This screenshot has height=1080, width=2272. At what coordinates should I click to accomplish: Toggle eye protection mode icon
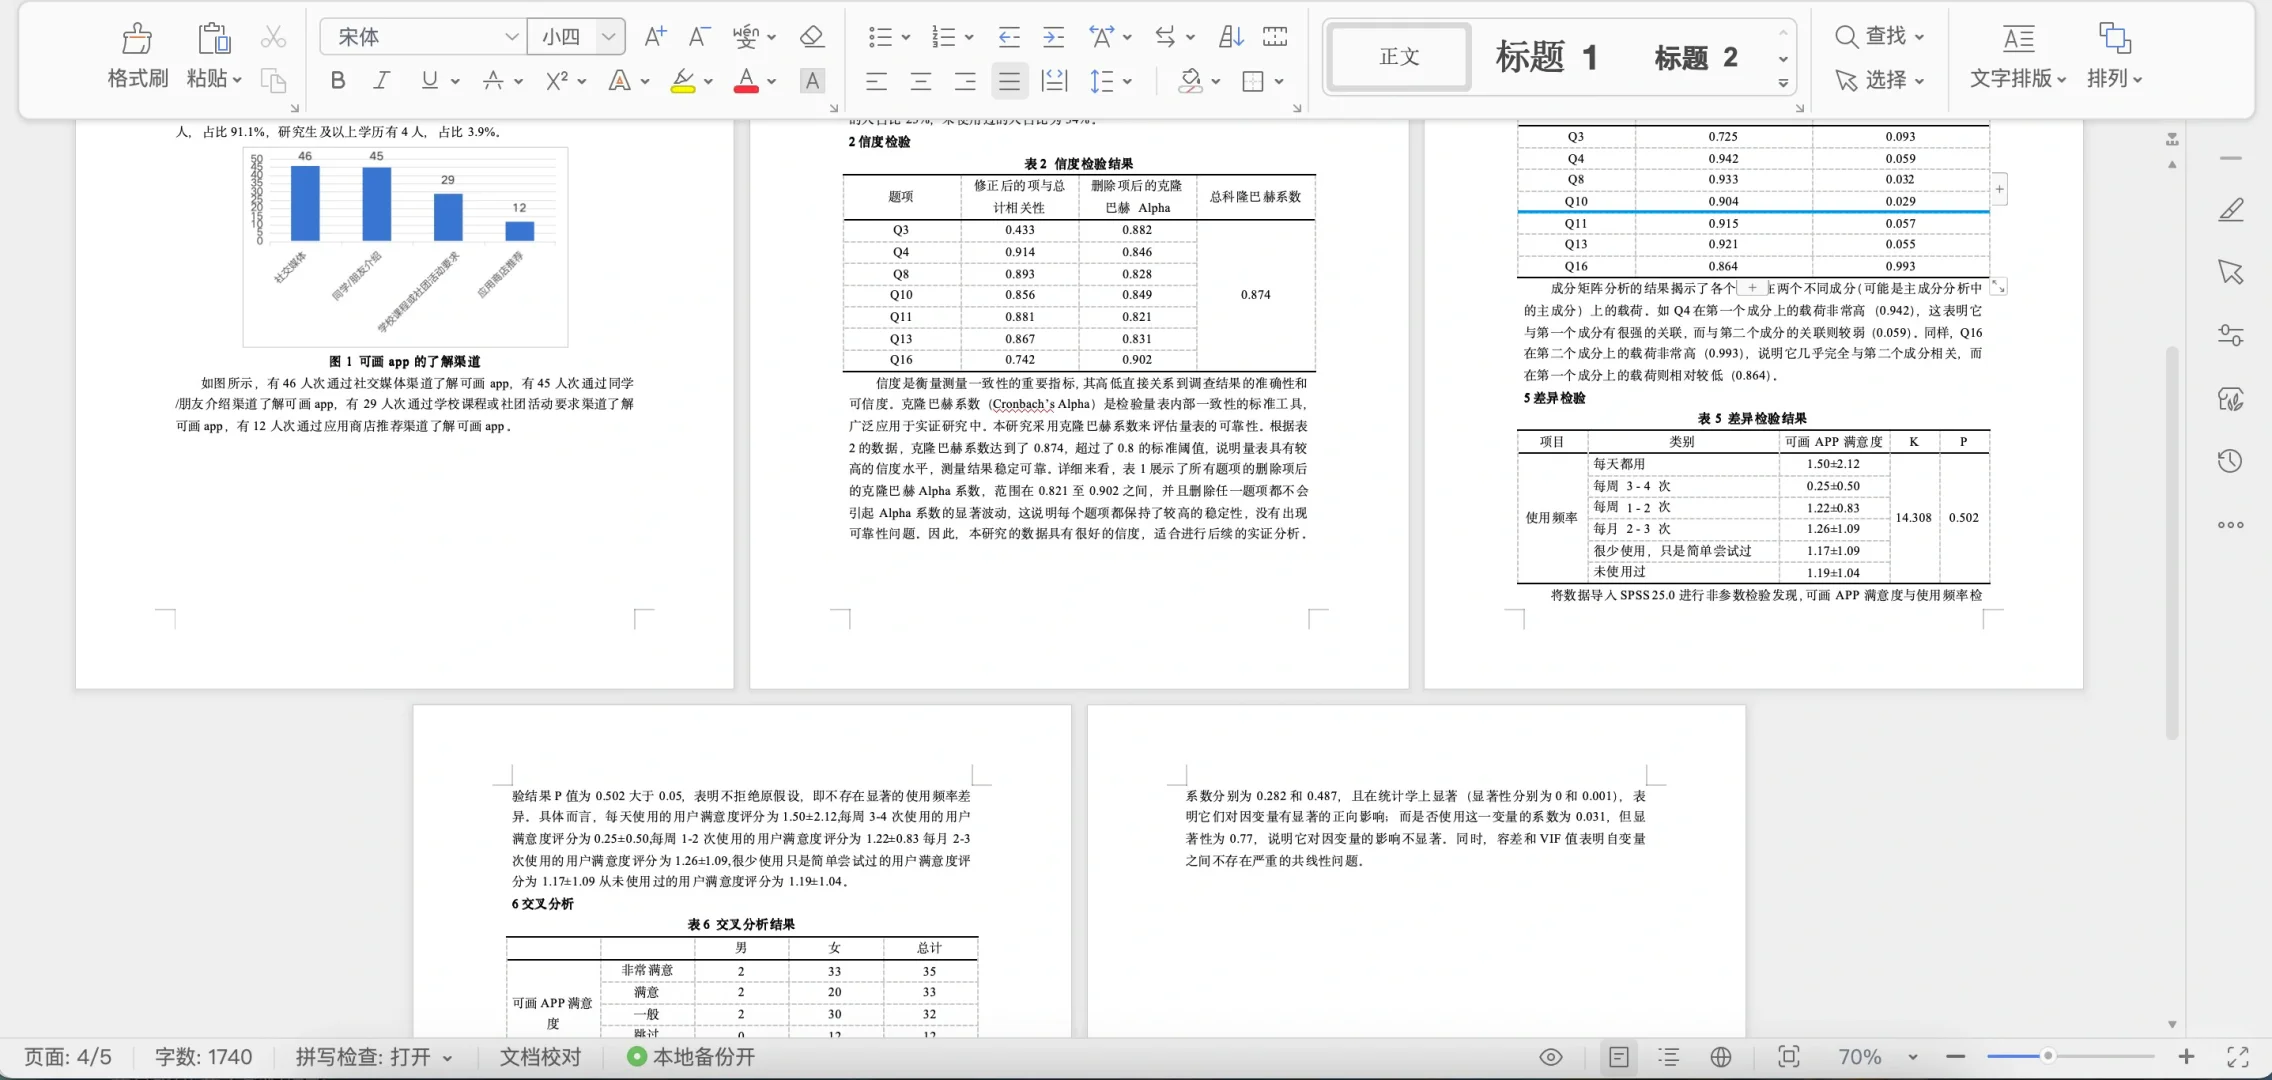(1550, 1057)
